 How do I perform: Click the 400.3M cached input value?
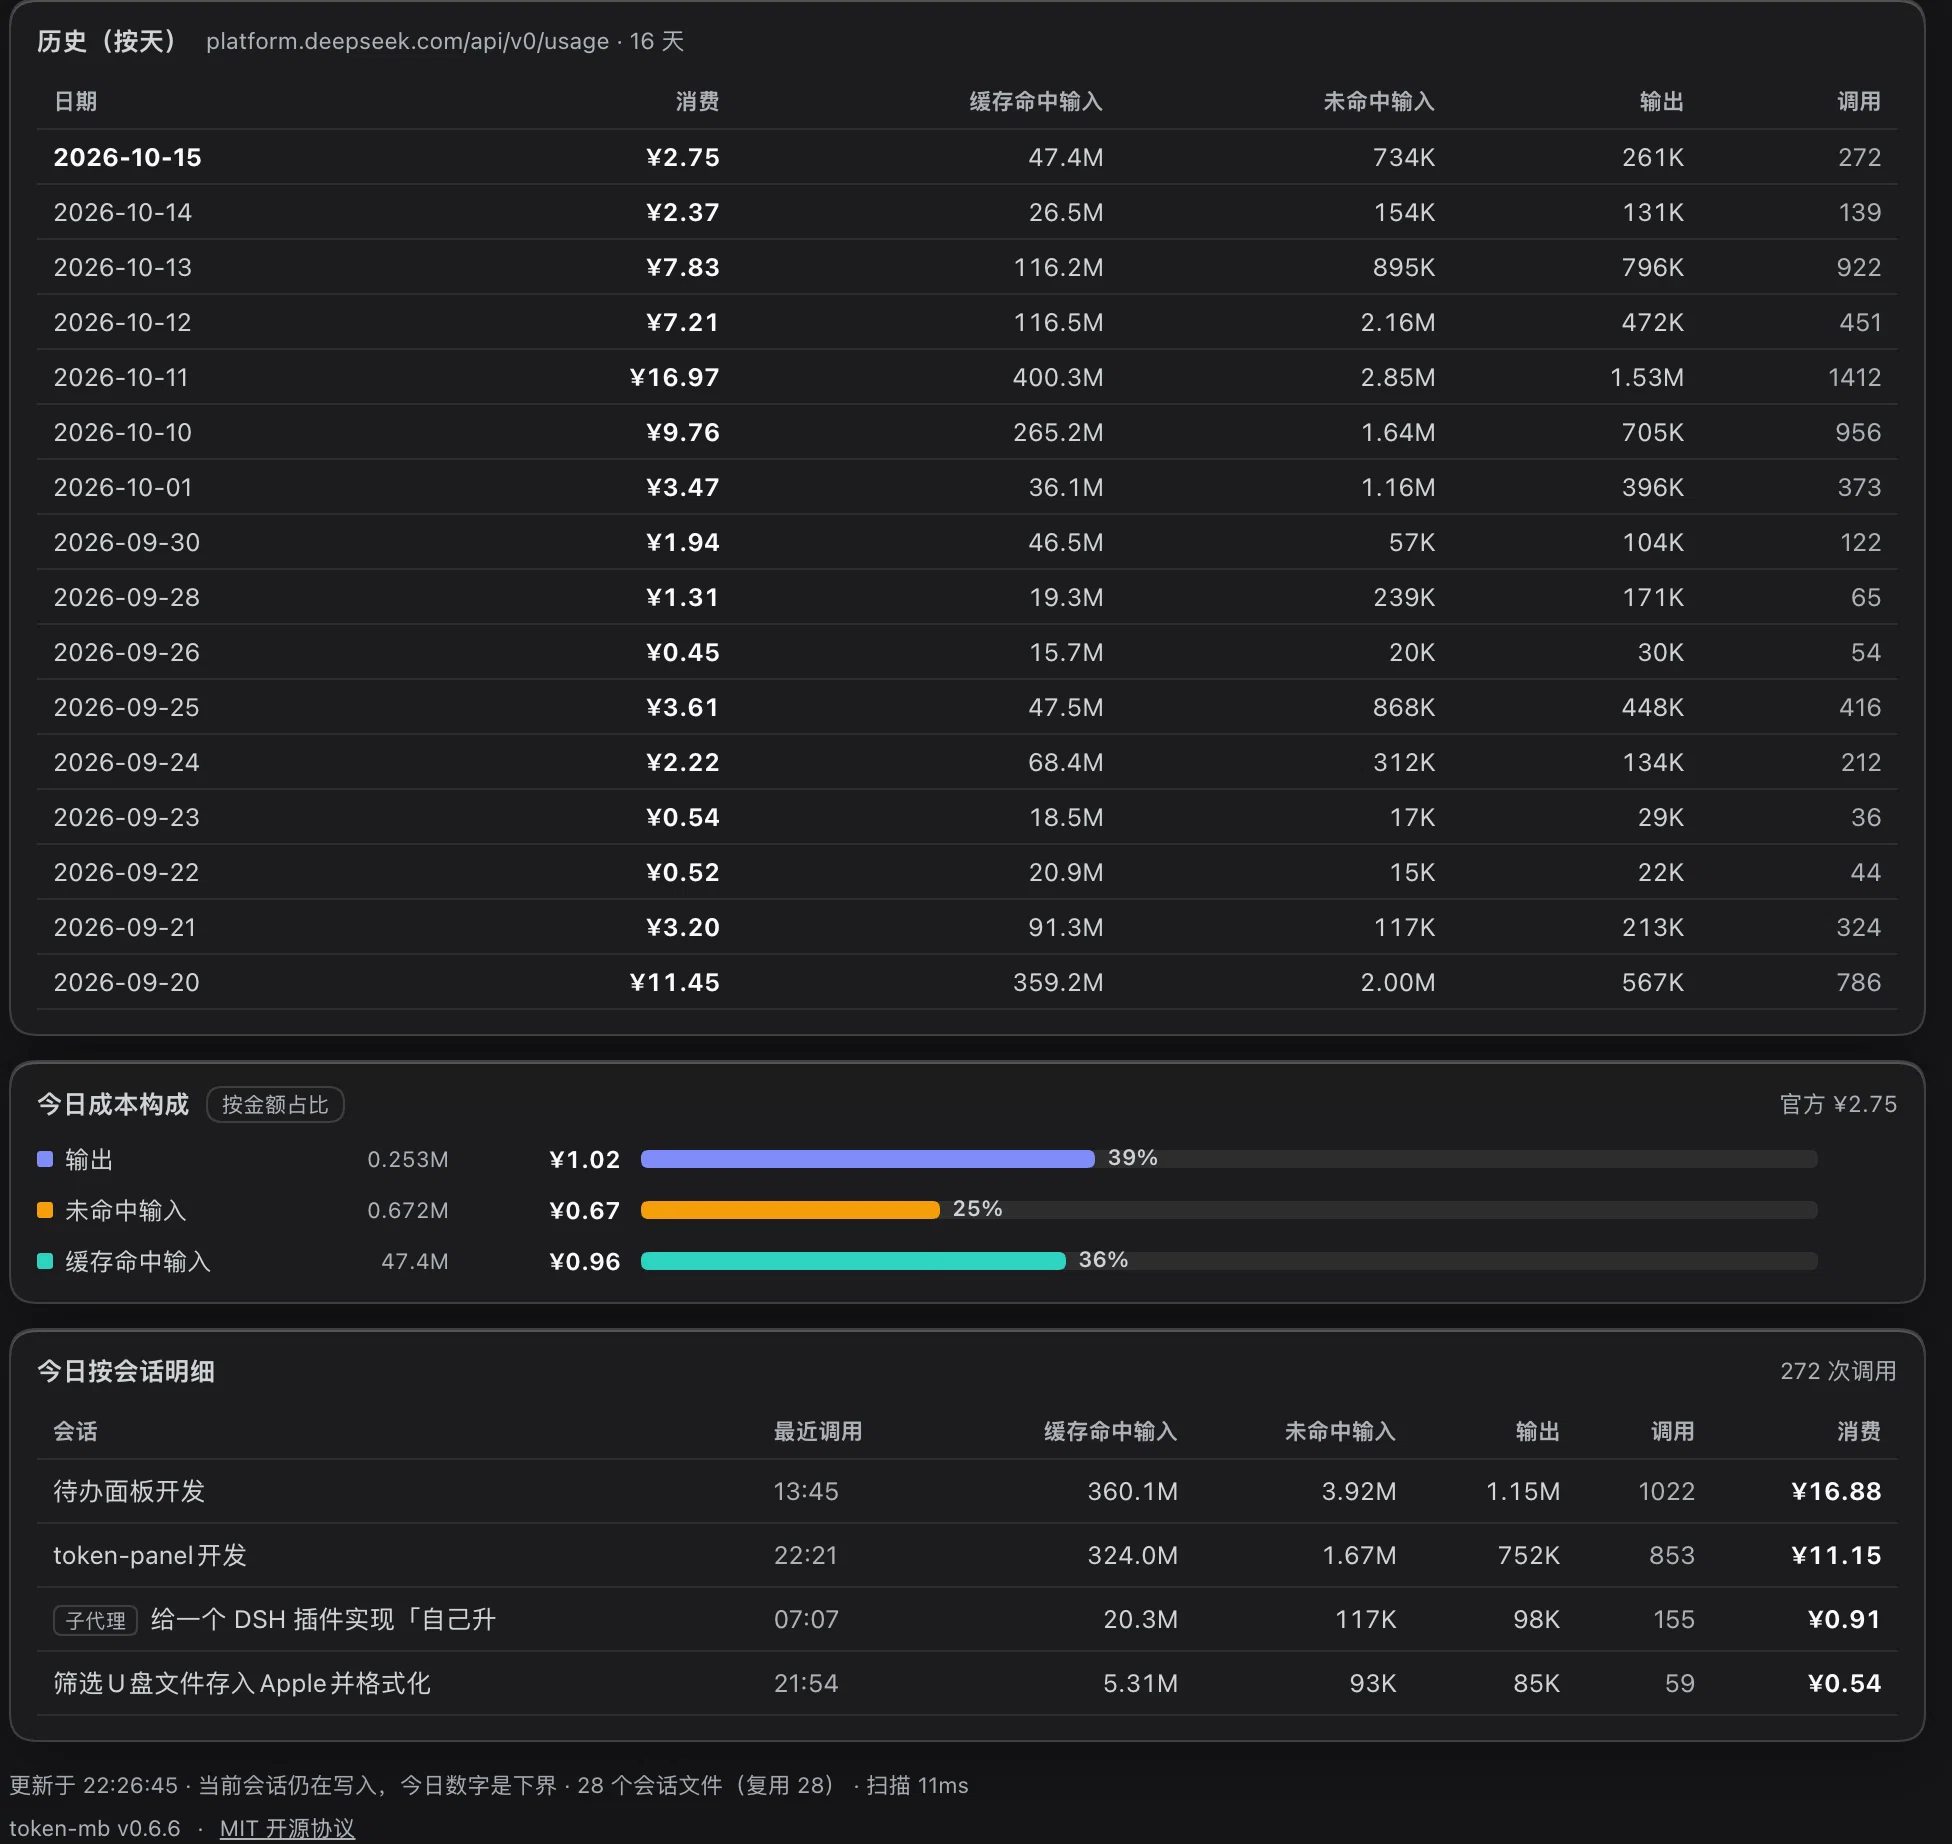1058,377
